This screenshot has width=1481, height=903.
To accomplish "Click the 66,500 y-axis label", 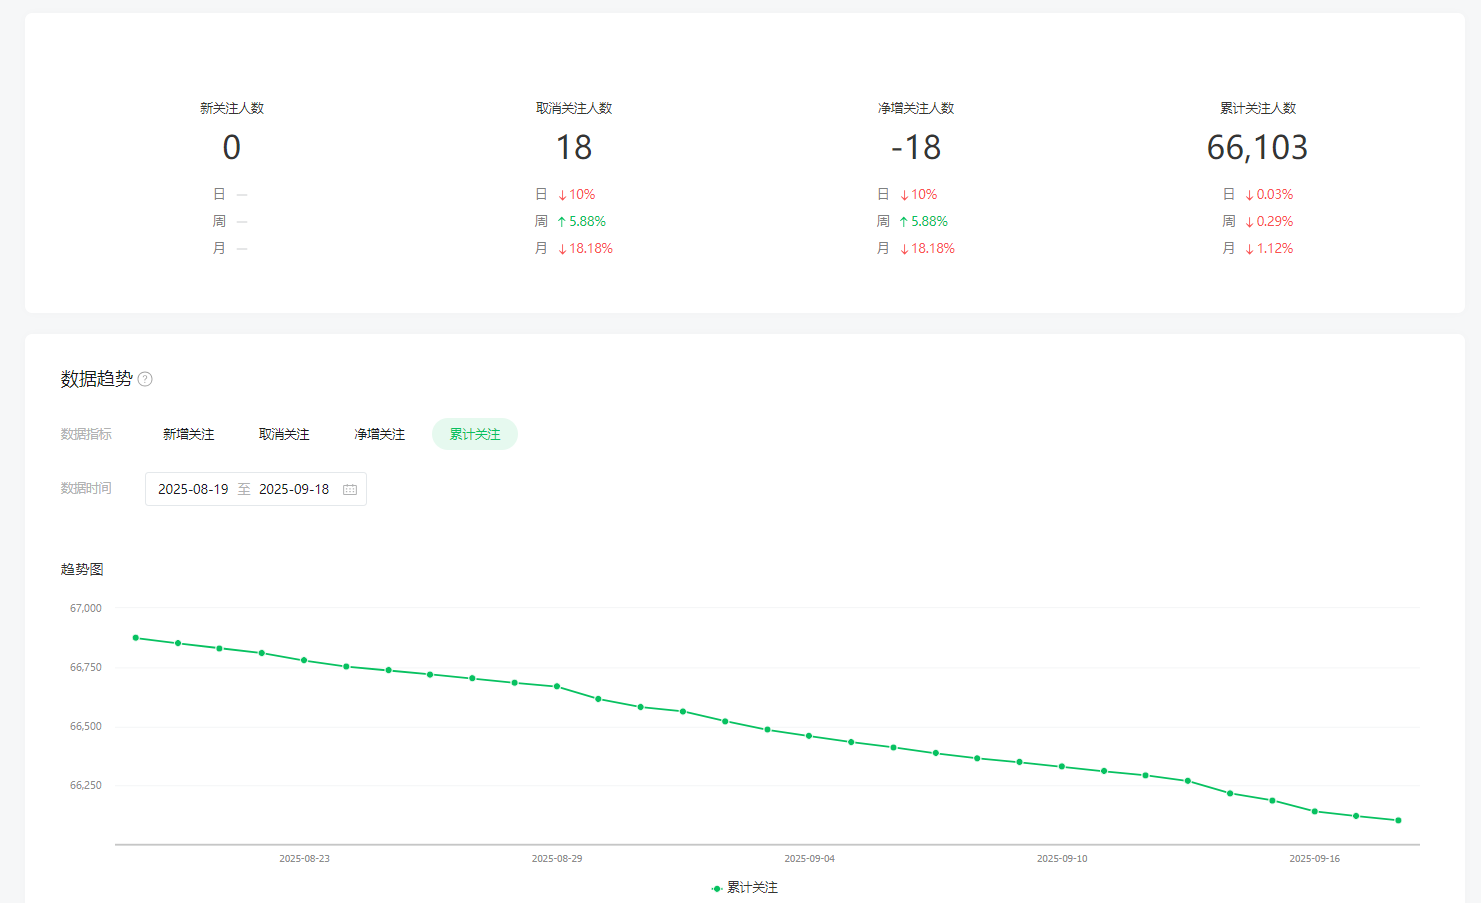I will click(85, 726).
